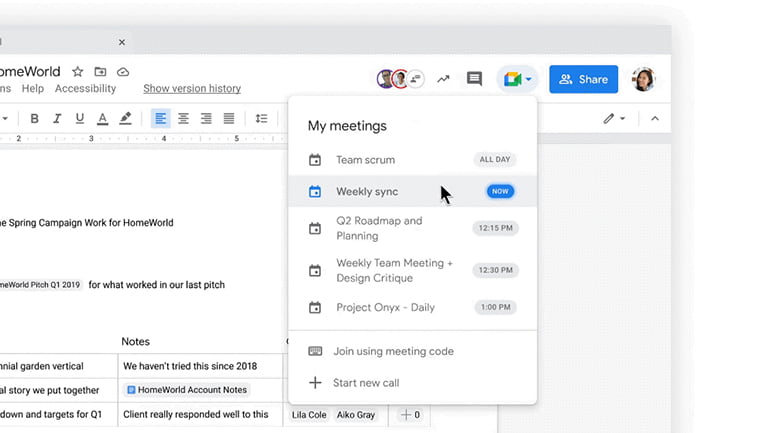Select Project Onyx - Daily meeting
770x433 pixels.
(412, 307)
